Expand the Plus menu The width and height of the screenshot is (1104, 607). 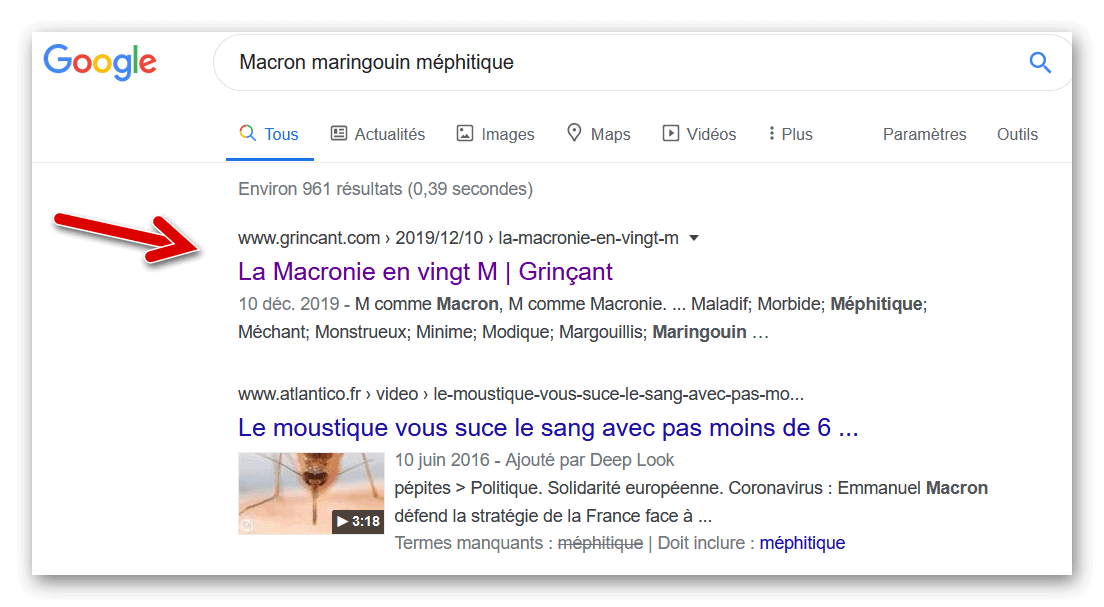[x=790, y=134]
